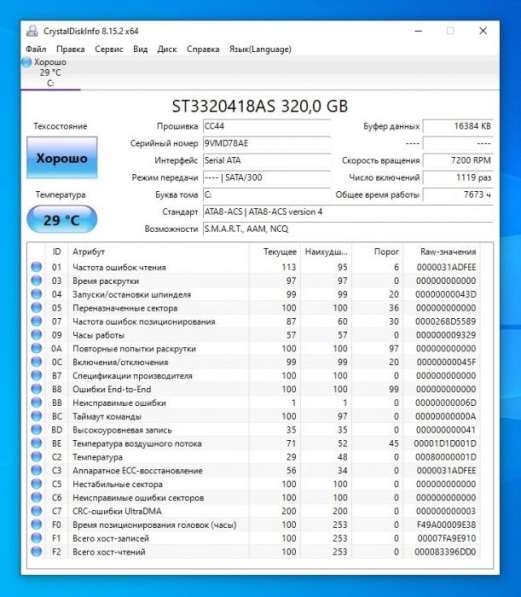This screenshot has height=597, width=521.
Task: Click raw value 00080000001D of Температура
Action: (446, 457)
